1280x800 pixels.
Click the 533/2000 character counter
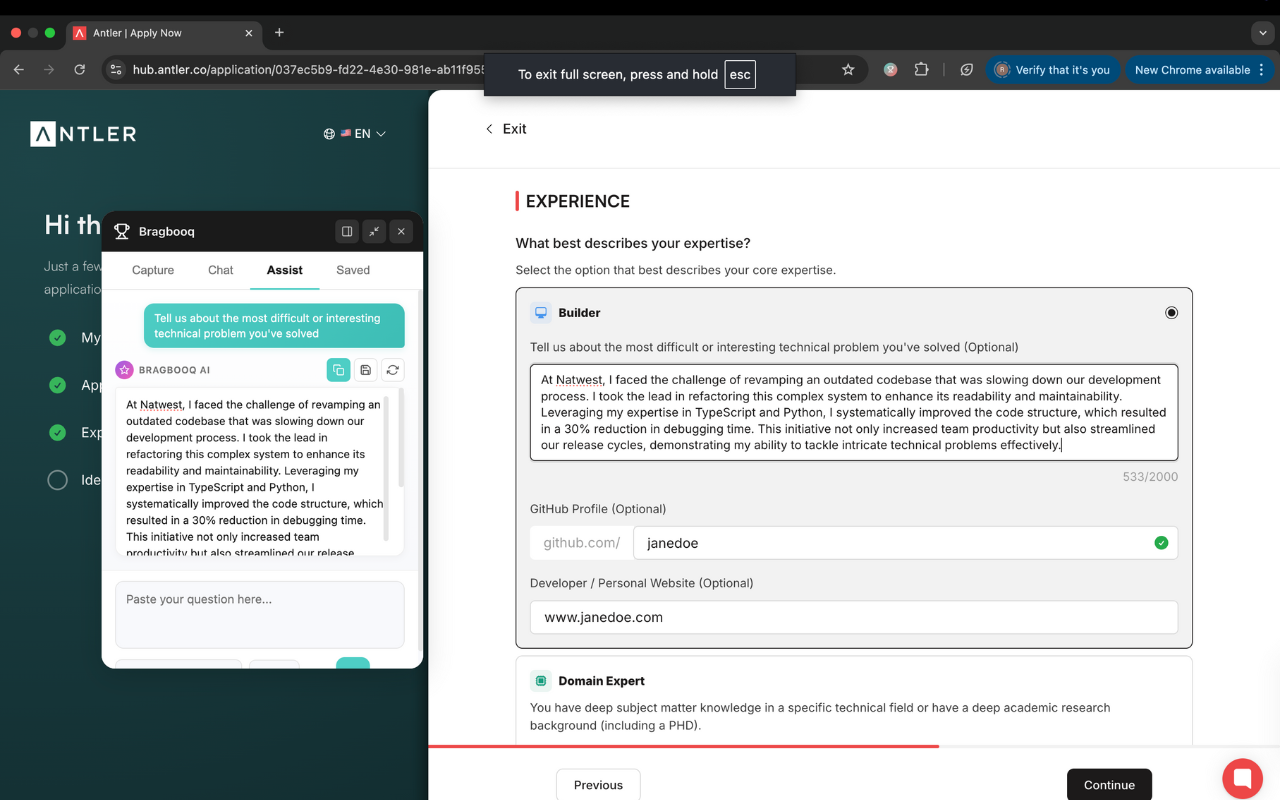pyautogui.click(x=1150, y=477)
